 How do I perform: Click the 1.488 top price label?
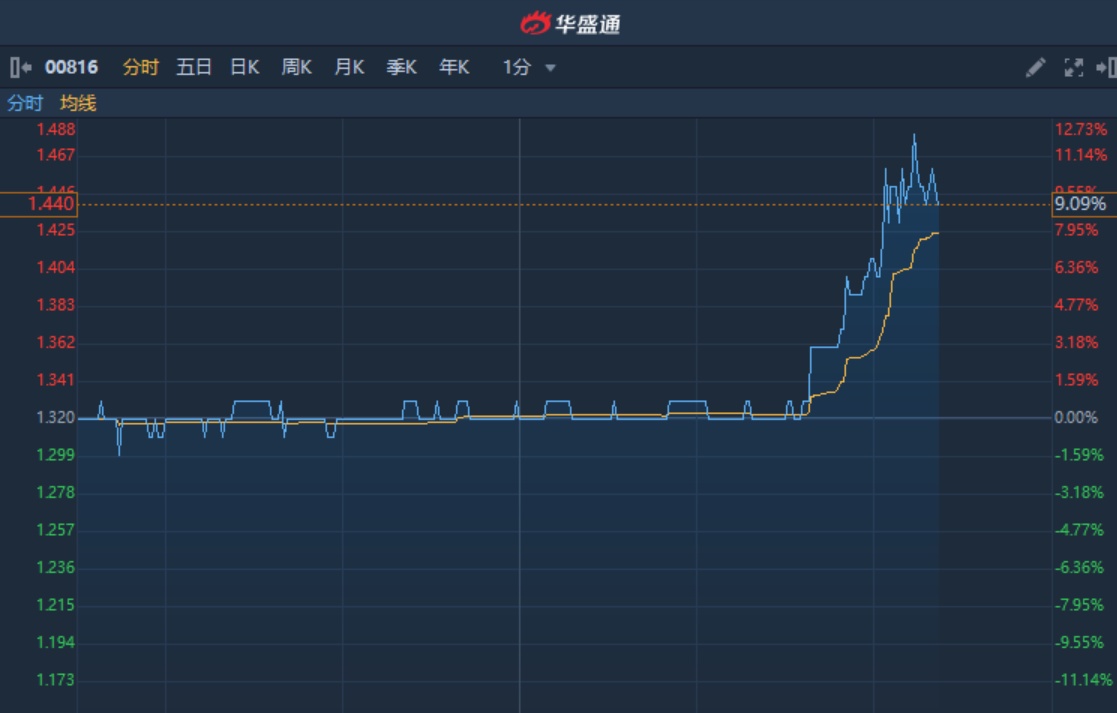pyautogui.click(x=56, y=130)
